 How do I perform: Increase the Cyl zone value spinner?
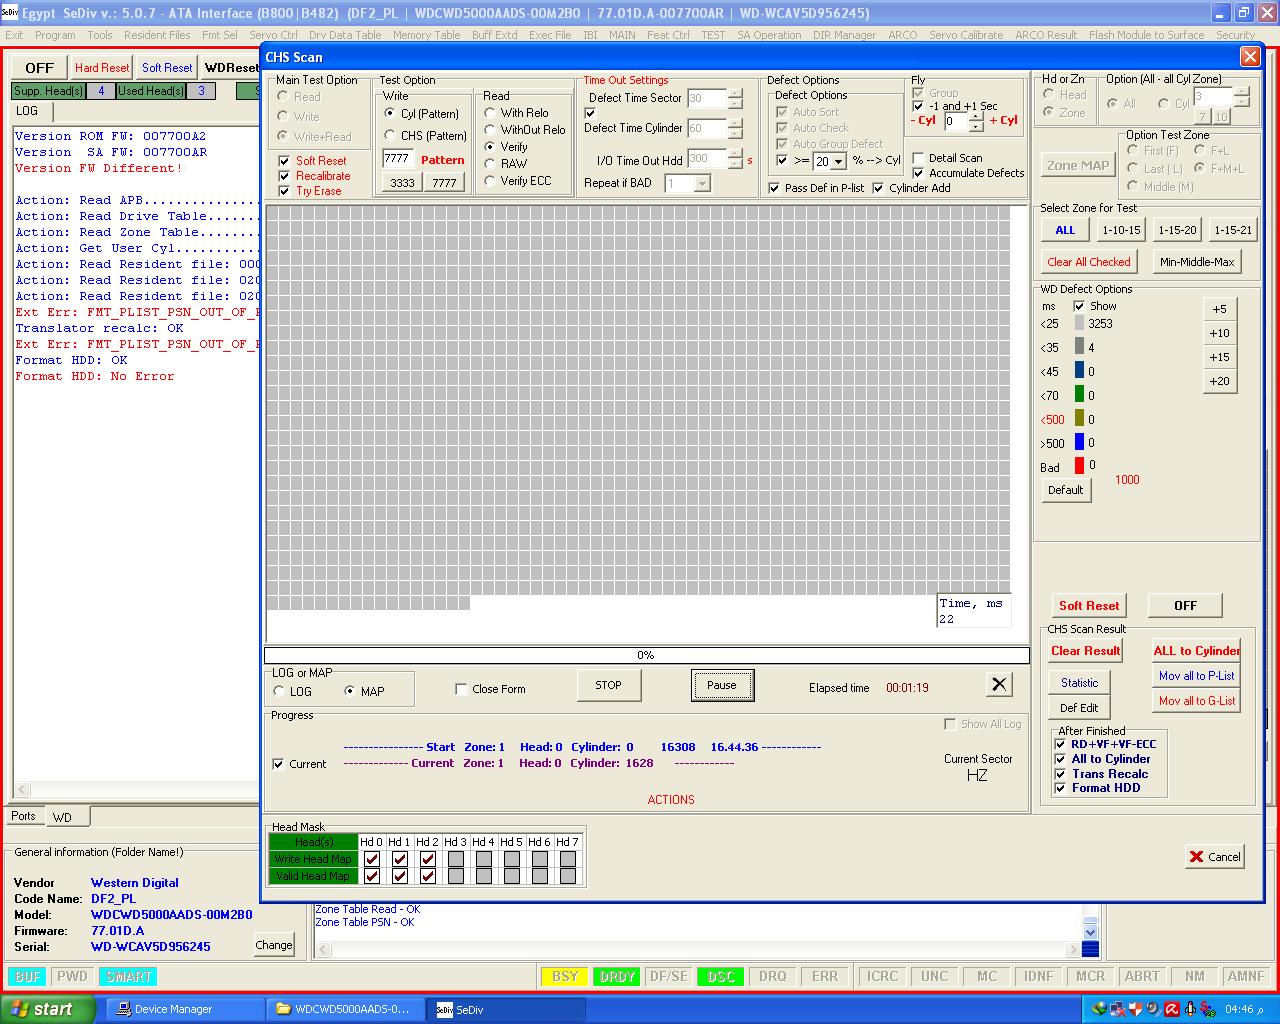point(1242,92)
